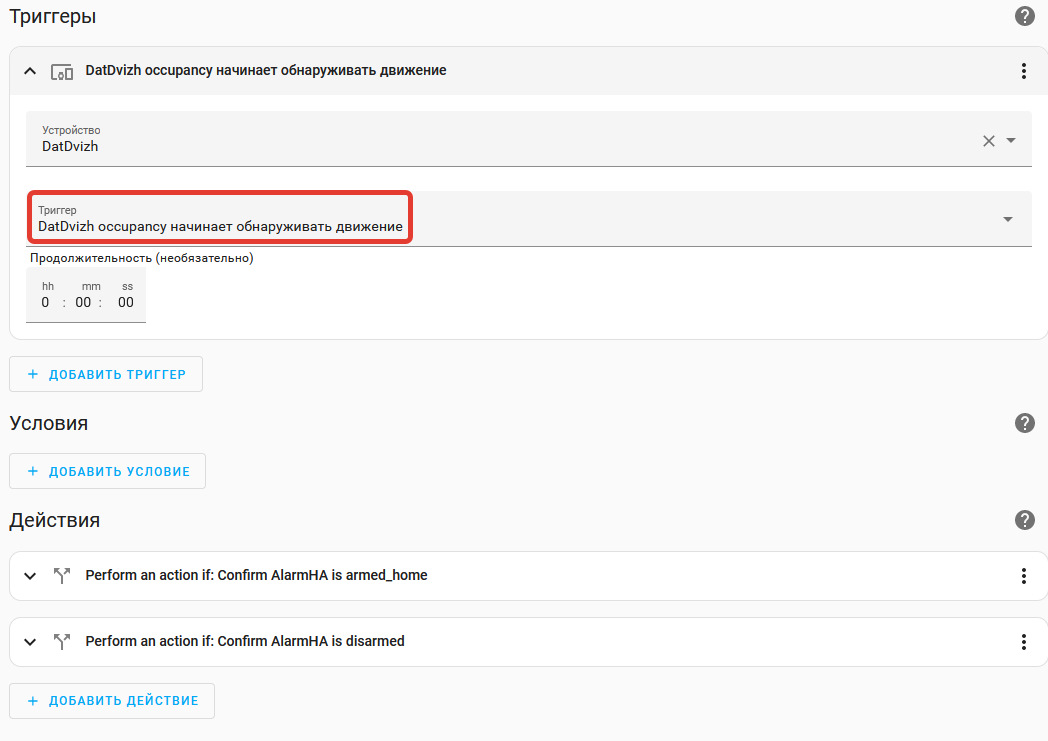Click branch icon of armed_home action
The image size is (1048, 741).
click(62, 576)
